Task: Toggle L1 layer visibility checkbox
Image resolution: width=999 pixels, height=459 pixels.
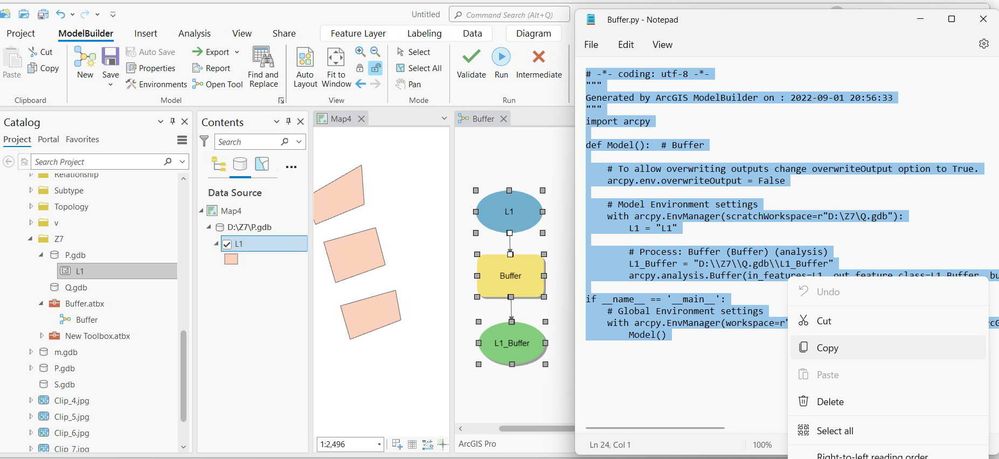Action: (227, 244)
